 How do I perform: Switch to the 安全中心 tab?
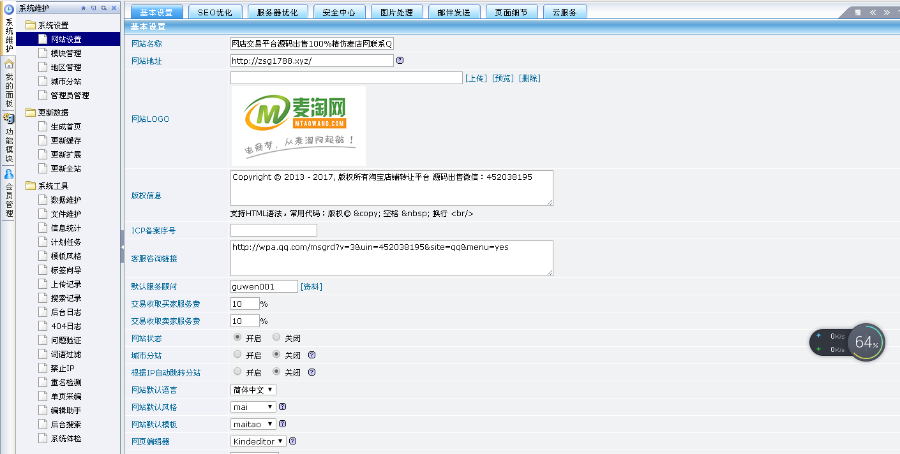pos(339,12)
